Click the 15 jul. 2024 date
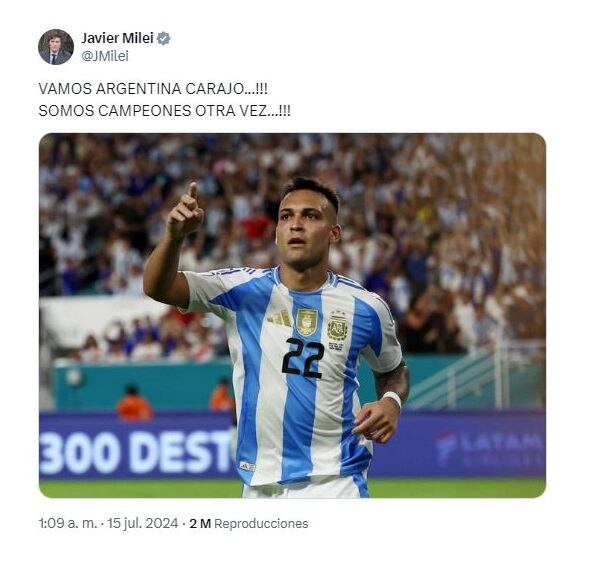 tap(142, 523)
